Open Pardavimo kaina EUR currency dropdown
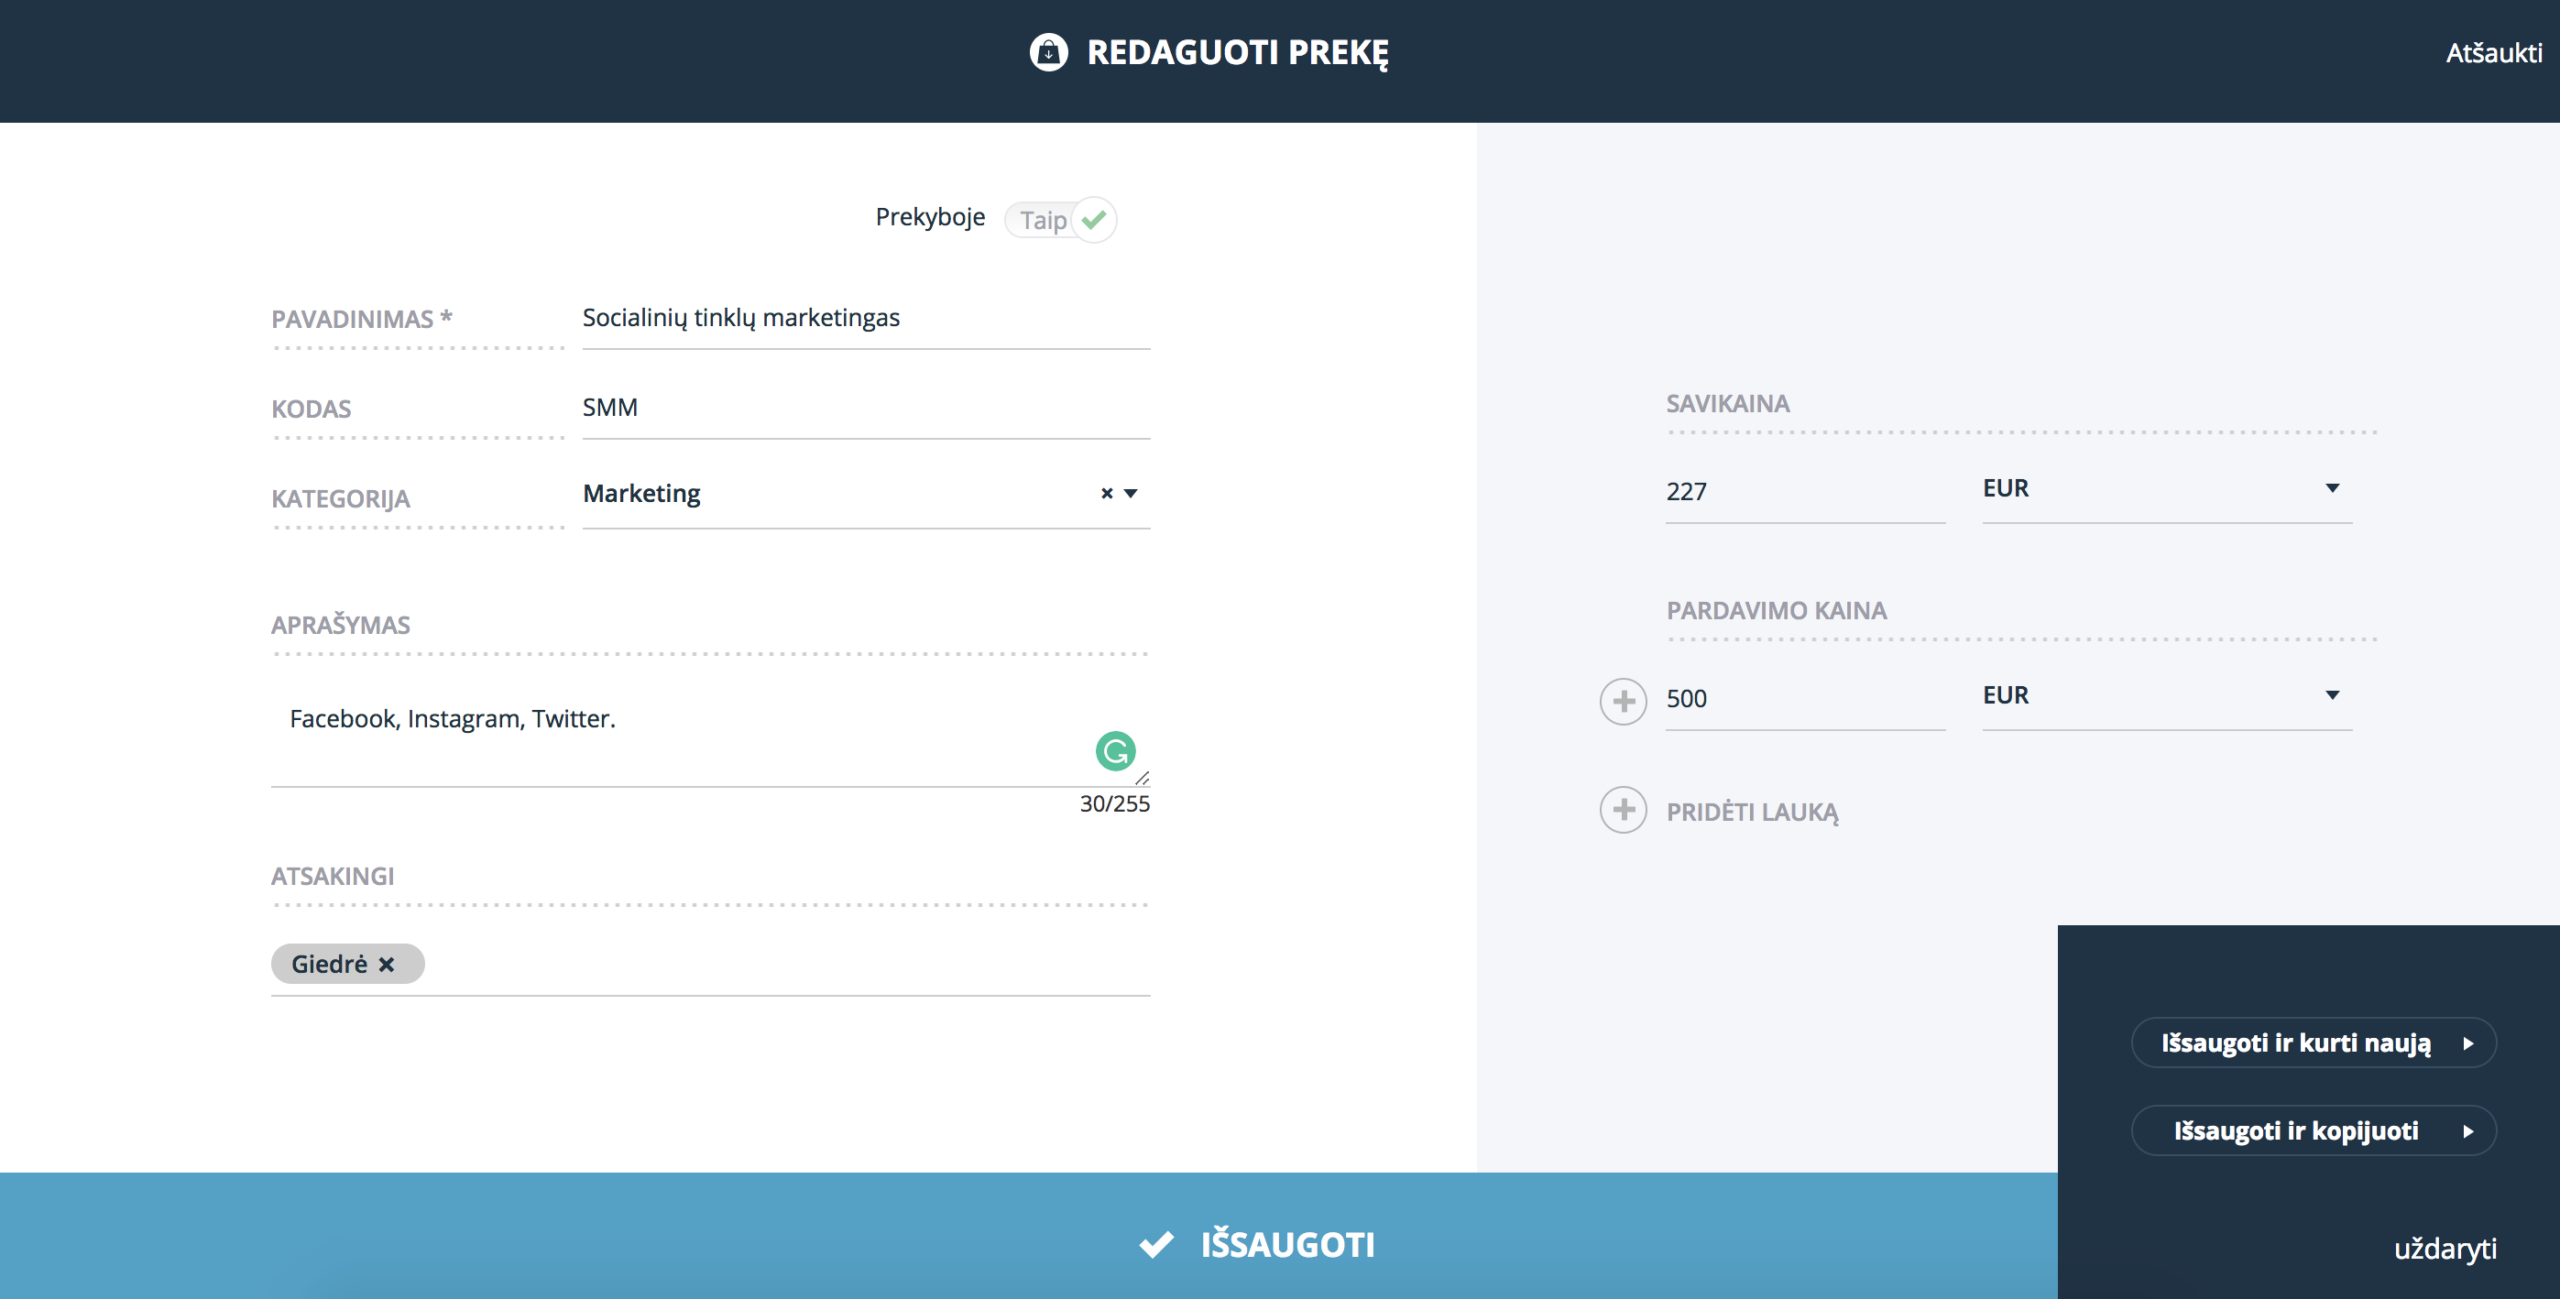The width and height of the screenshot is (2560, 1299). pyautogui.click(x=2167, y=696)
